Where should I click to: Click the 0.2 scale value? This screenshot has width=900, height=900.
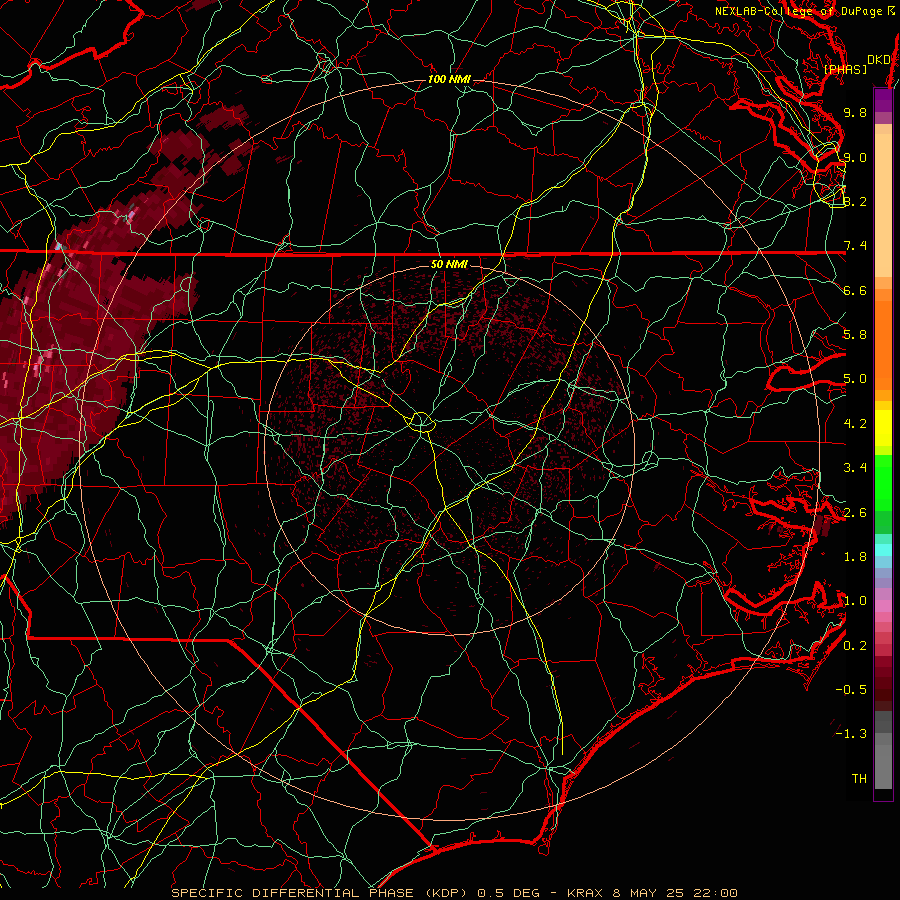pyautogui.click(x=855, y=646)
